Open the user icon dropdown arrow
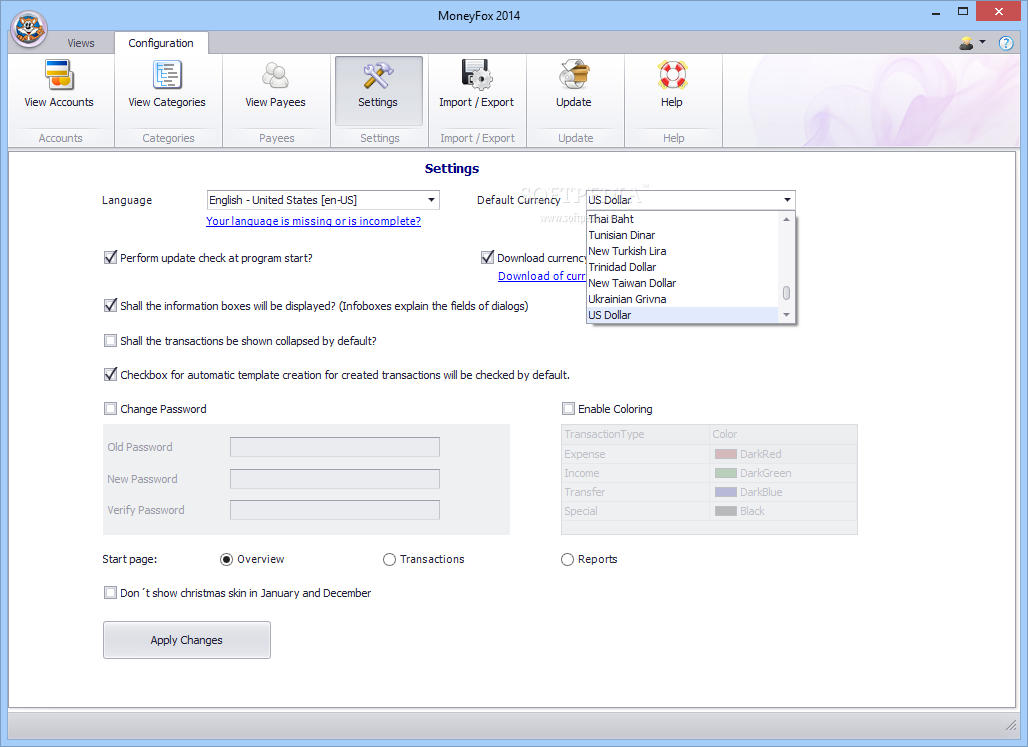The image size is (1028, 747). coord(982,42)
